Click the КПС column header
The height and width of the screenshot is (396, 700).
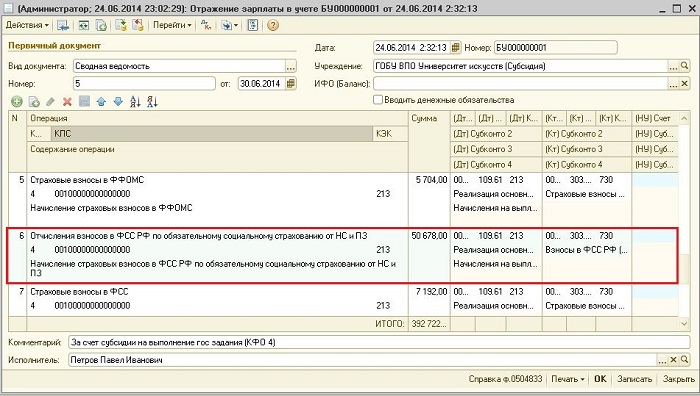(x=212, y=134)
